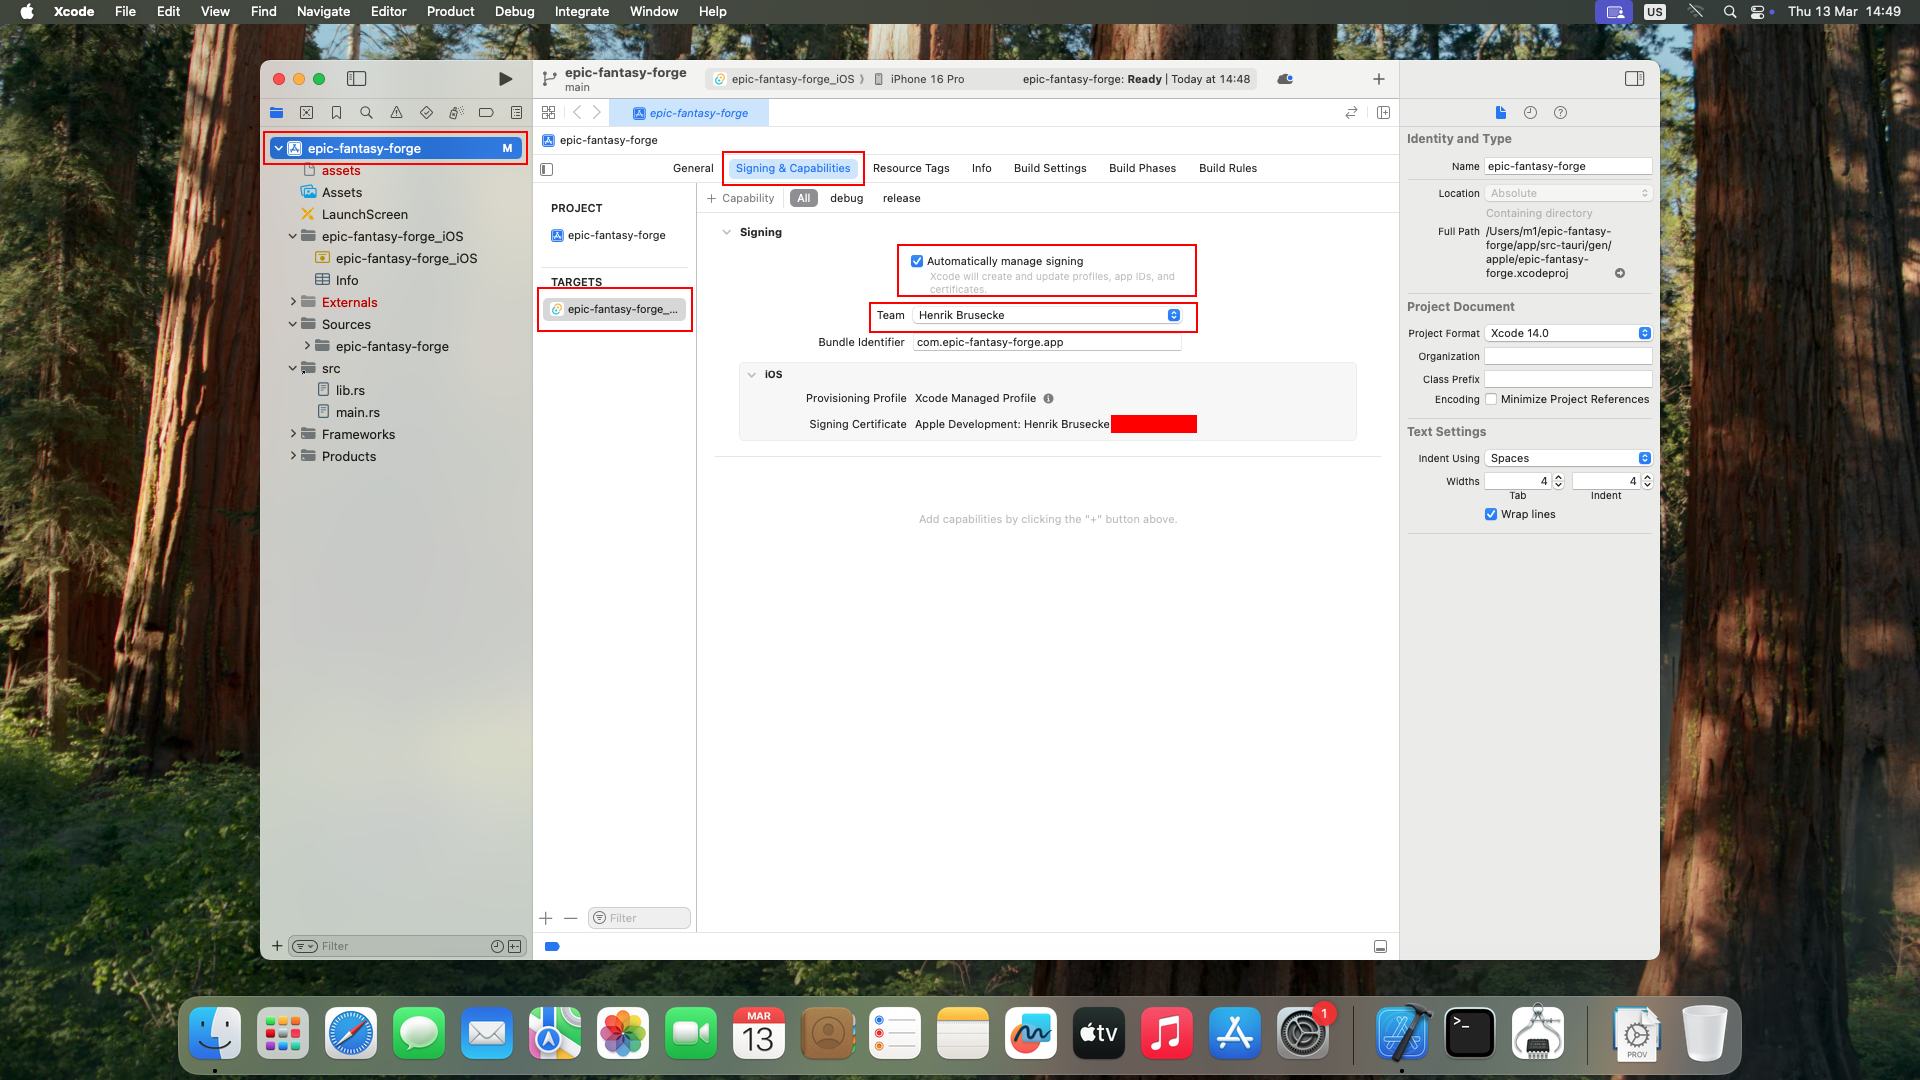Click the Bundle Identifier field

(x=1047, y=342)
